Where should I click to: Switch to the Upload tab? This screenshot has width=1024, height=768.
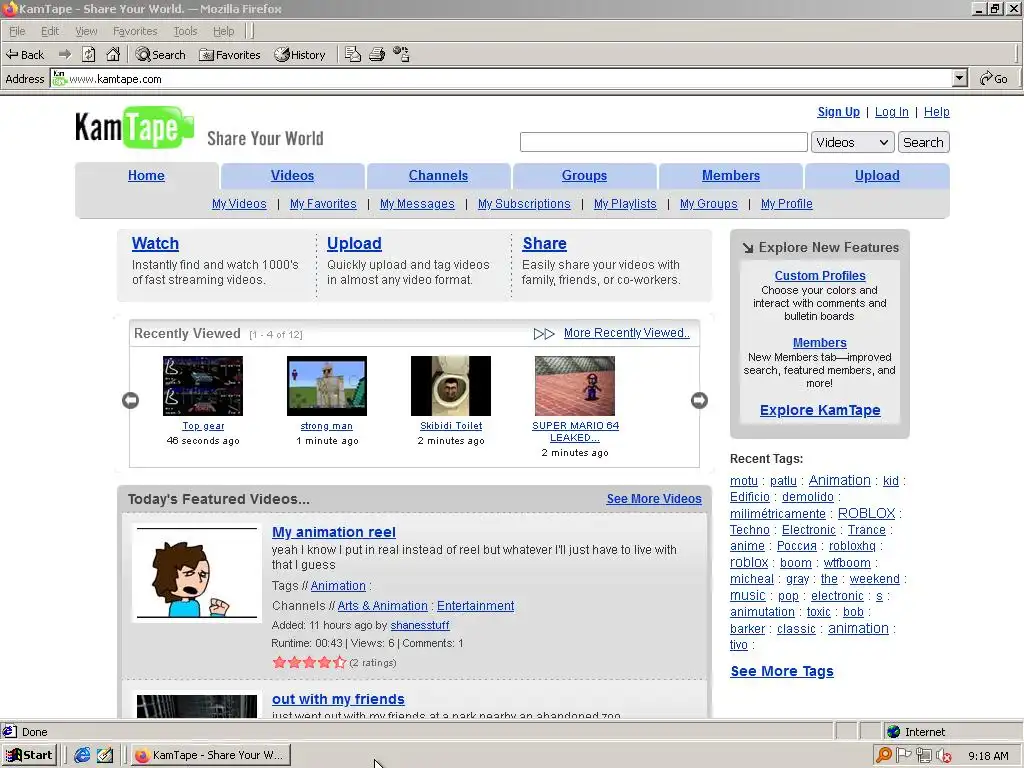pos(877,176)
